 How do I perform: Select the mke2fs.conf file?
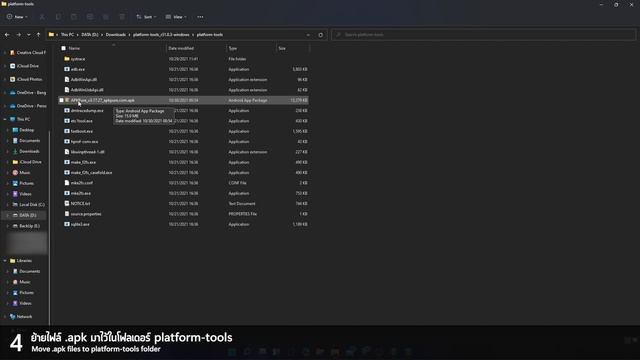pyautogui.click(x=82, y=183)
